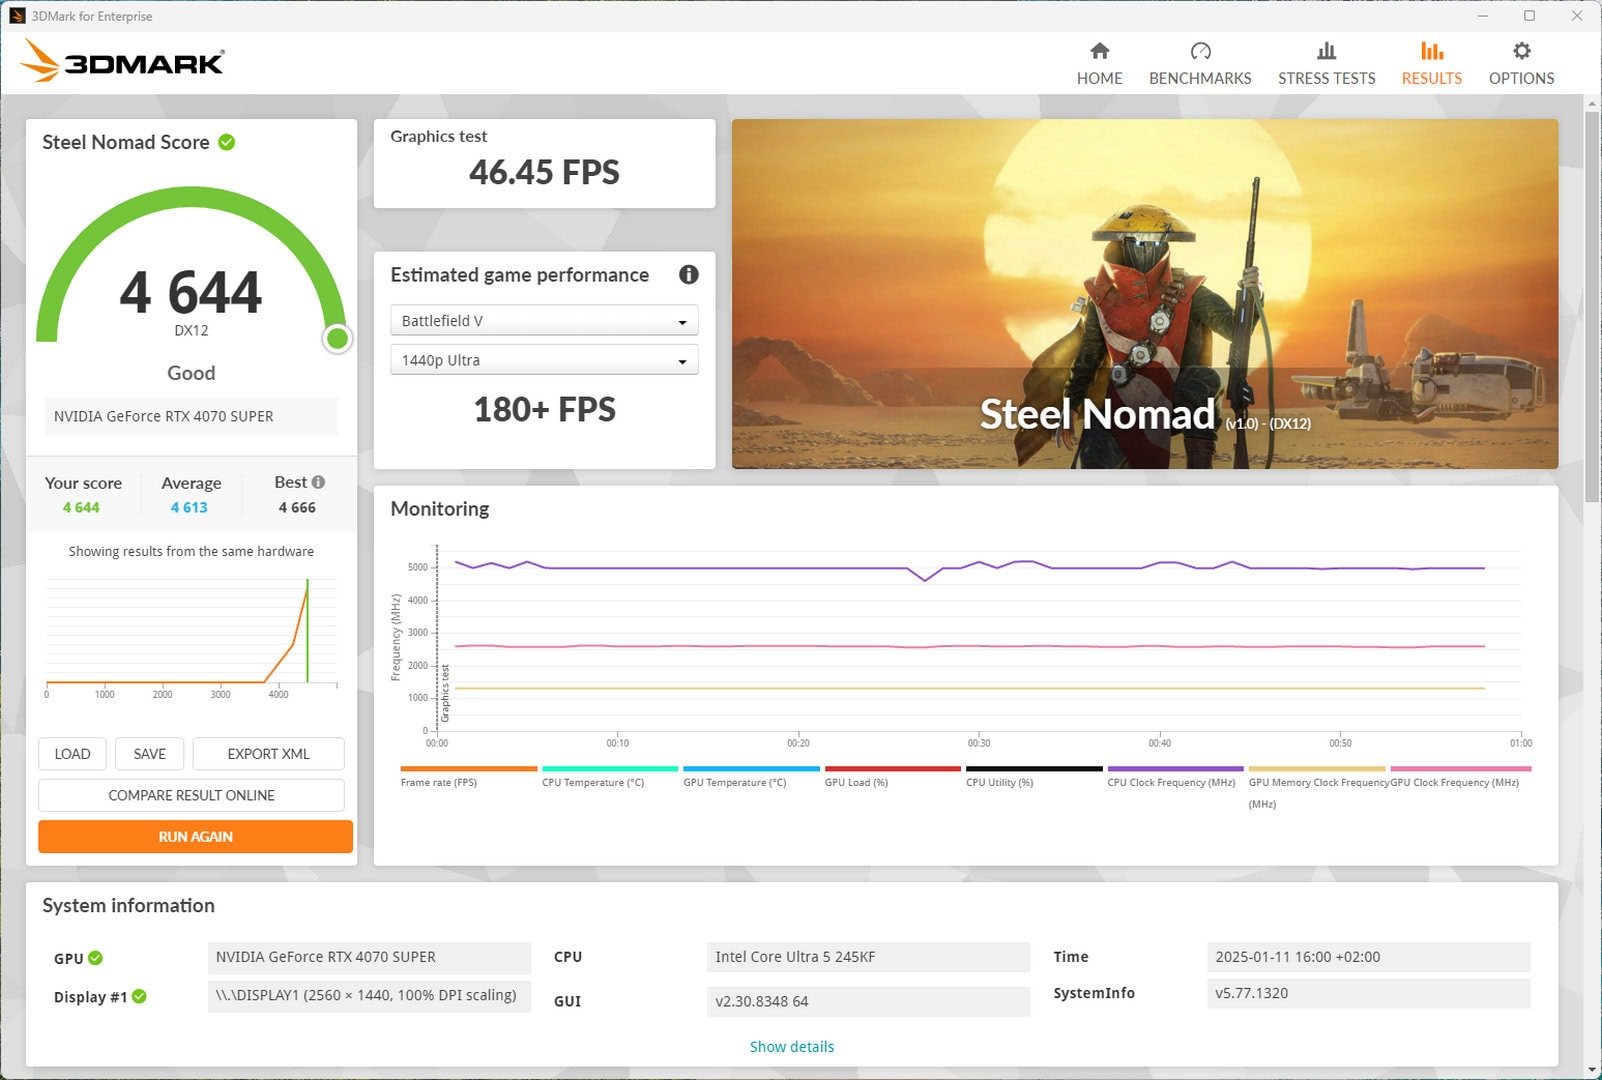Click the GPU field in System information

(369, 957)
